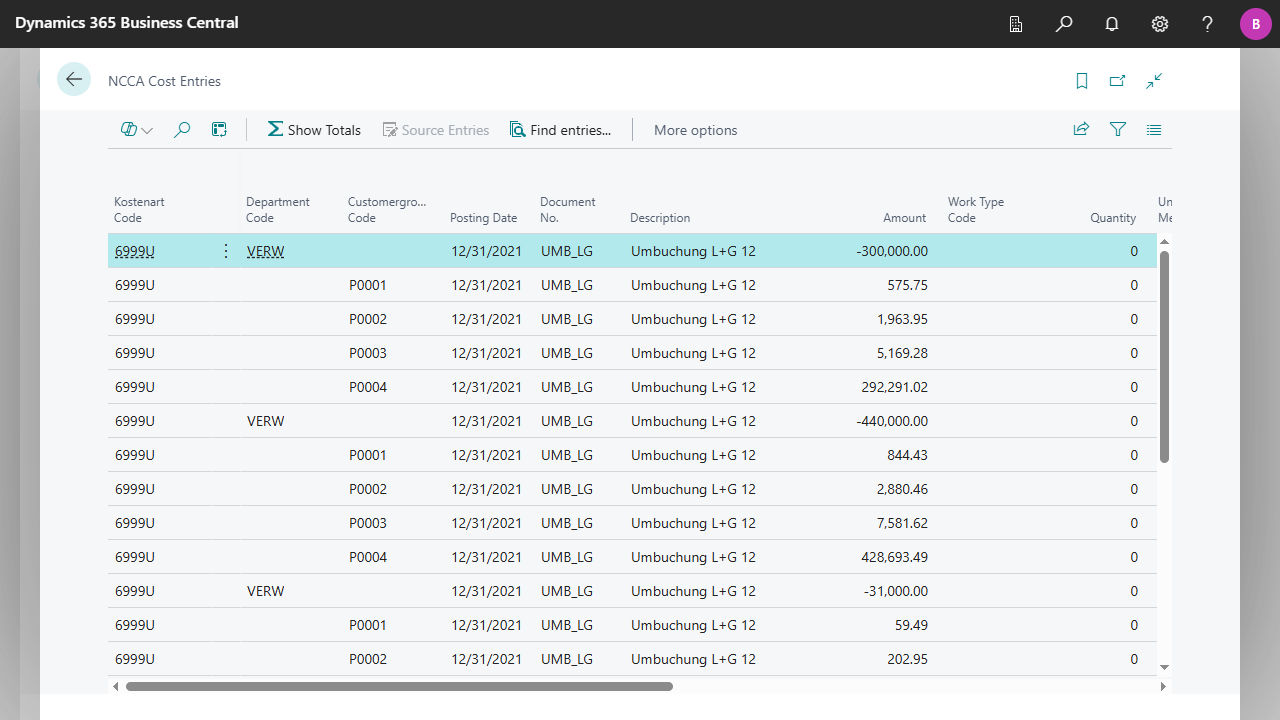Sort by the Amount column header
The image size is (1280, 720).
click(x=904, y=218)
